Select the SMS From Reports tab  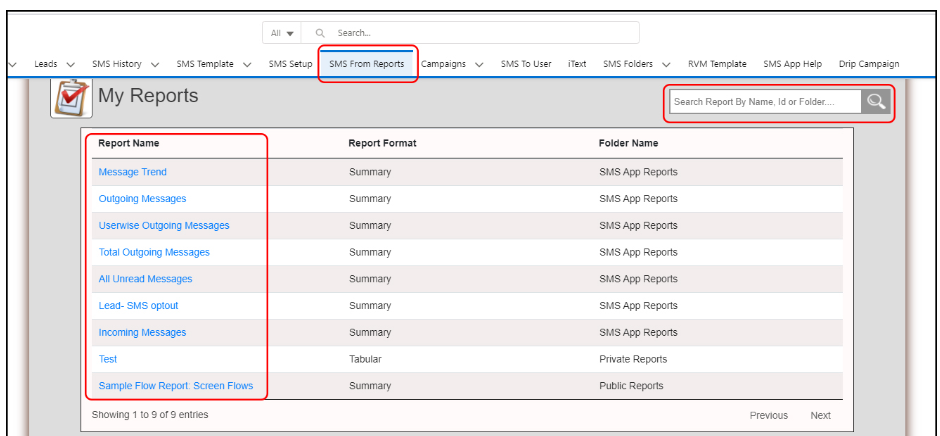367,64
